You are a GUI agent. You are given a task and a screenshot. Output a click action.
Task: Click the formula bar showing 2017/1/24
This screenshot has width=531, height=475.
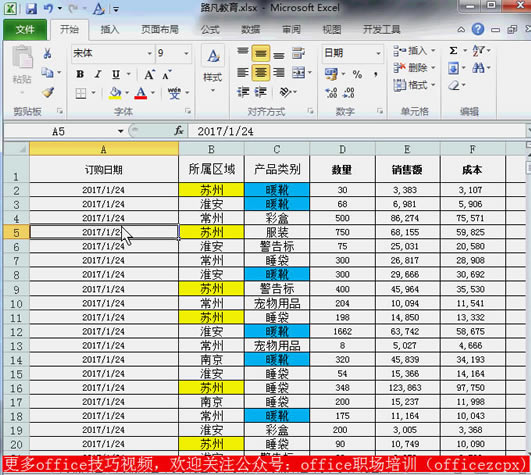click(357, 131)
